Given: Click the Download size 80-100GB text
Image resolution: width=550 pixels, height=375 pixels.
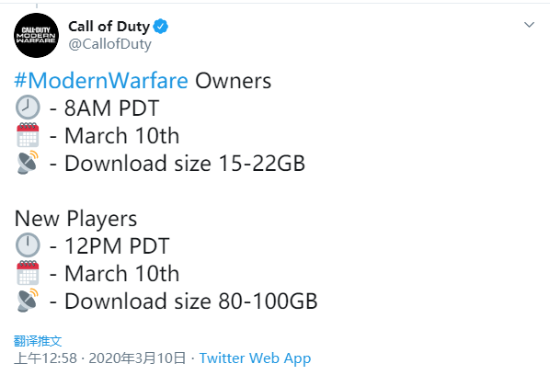Looking at the screenshot, I should (x=191, y=301).
